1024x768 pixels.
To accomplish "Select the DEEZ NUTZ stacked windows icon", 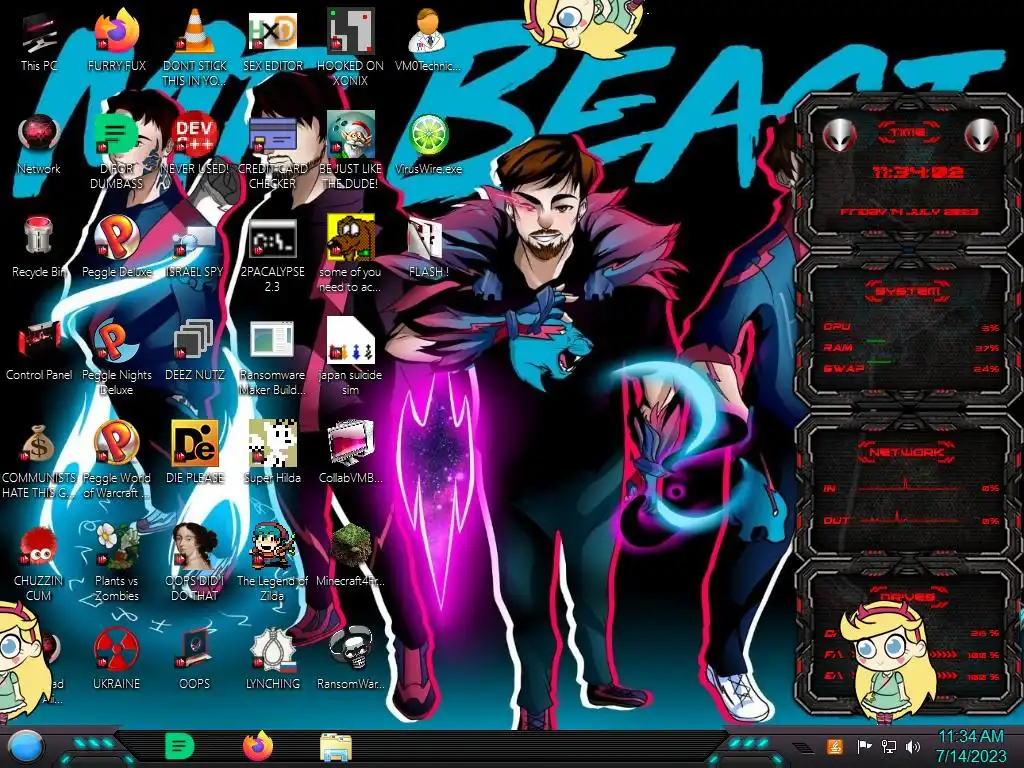I will pyautogui.click(x=195, y=351).
